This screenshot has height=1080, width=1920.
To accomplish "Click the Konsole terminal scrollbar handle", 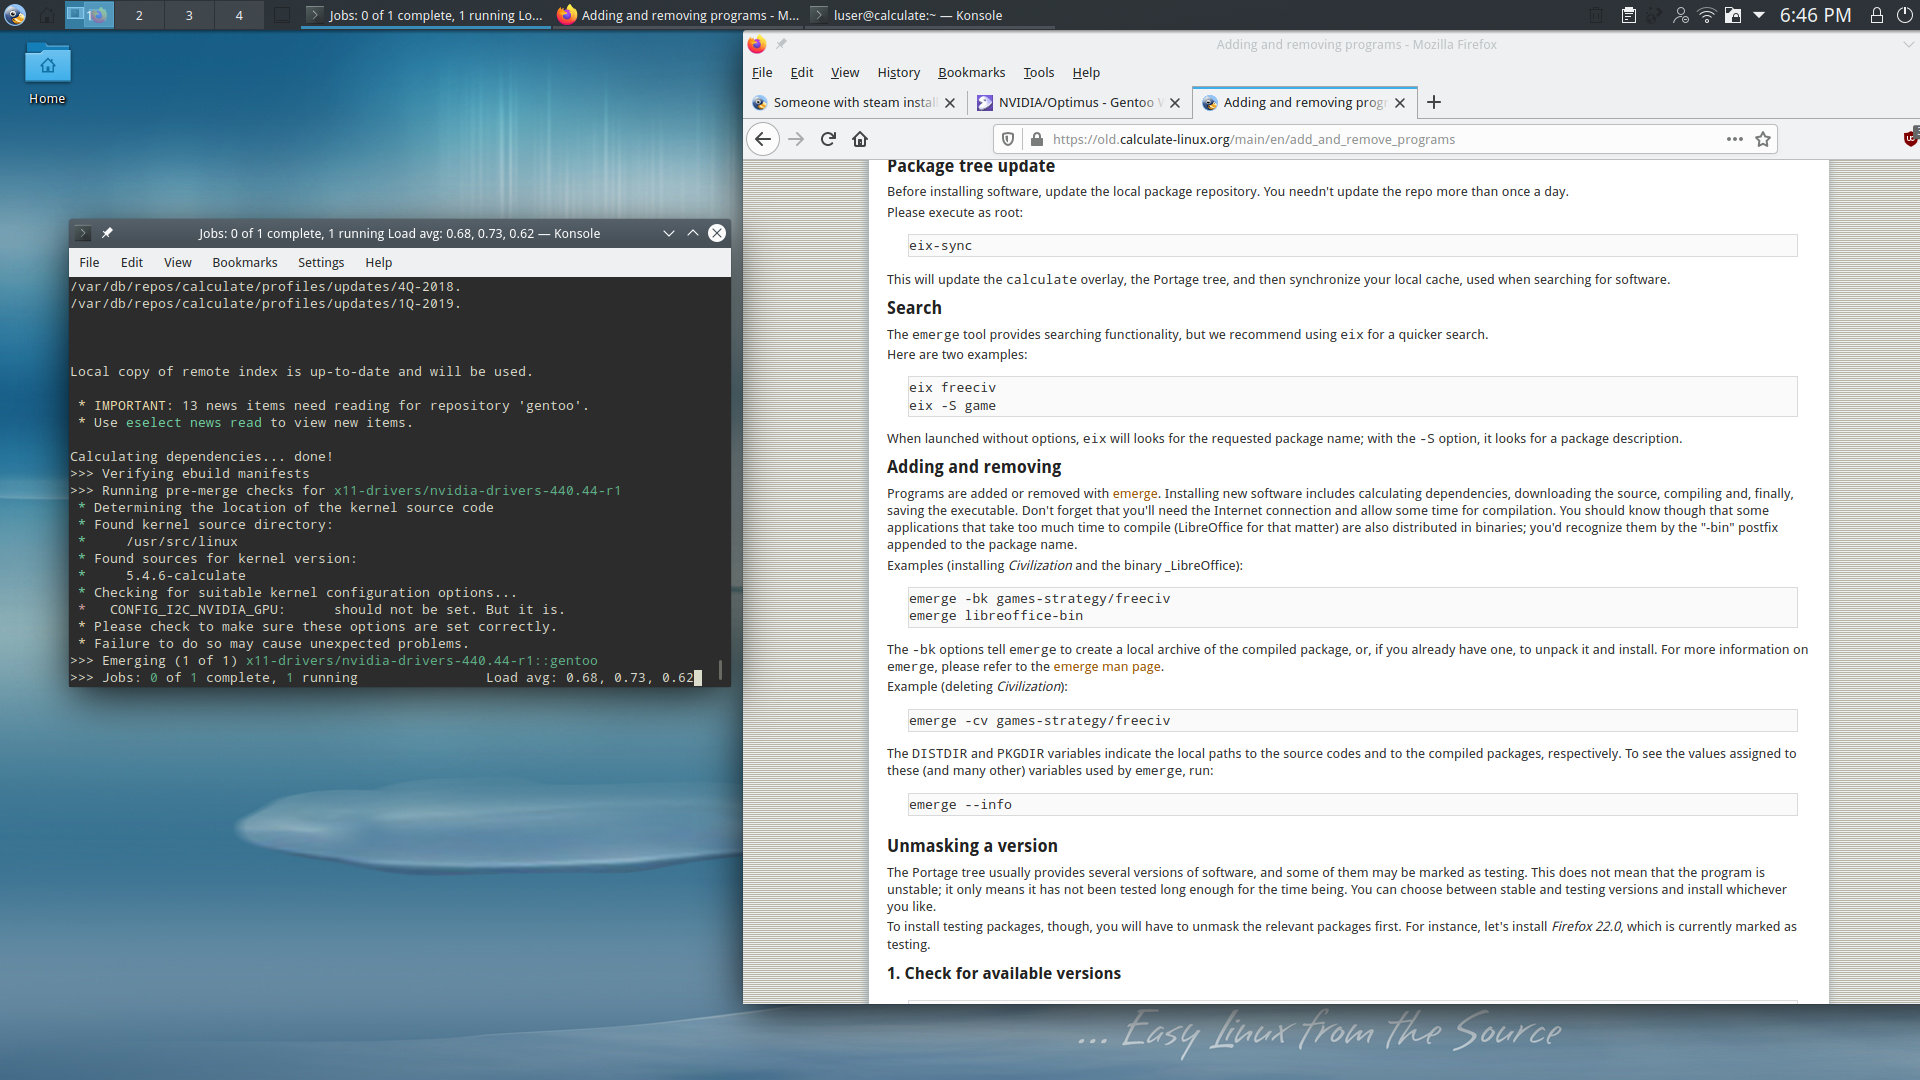I will point(721,668).
